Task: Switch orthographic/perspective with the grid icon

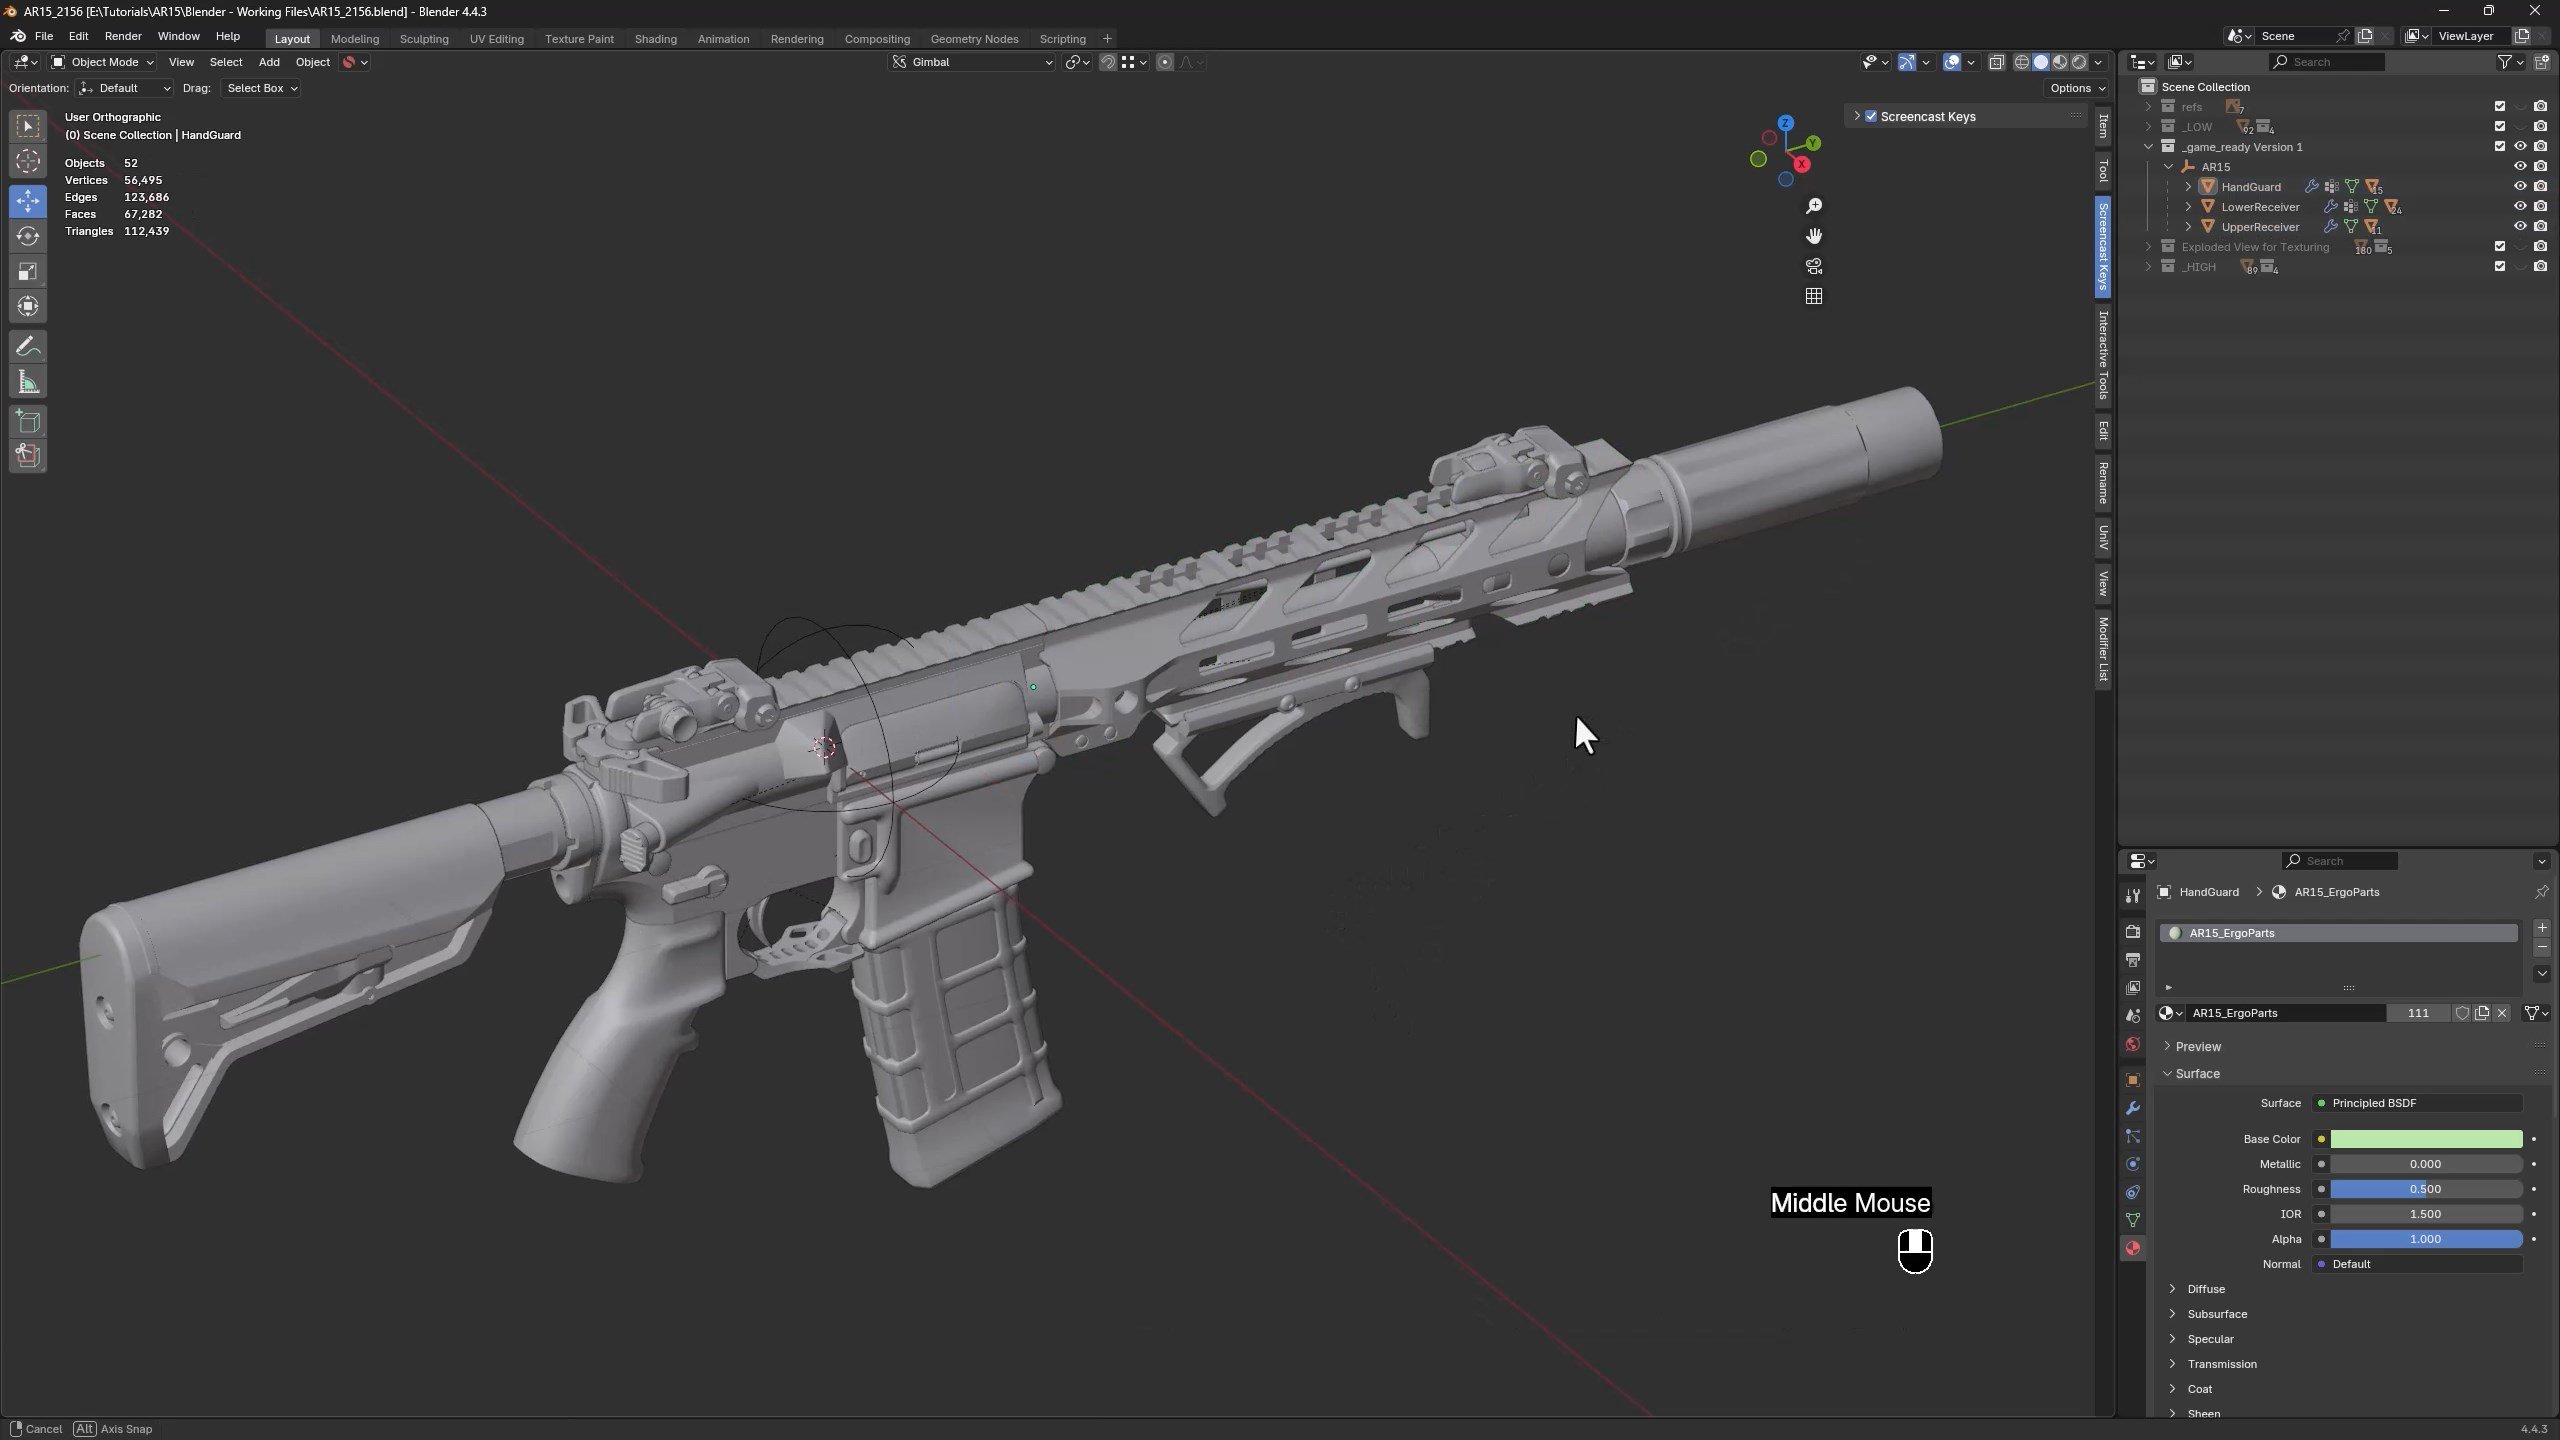Action: coord(1814,296)
